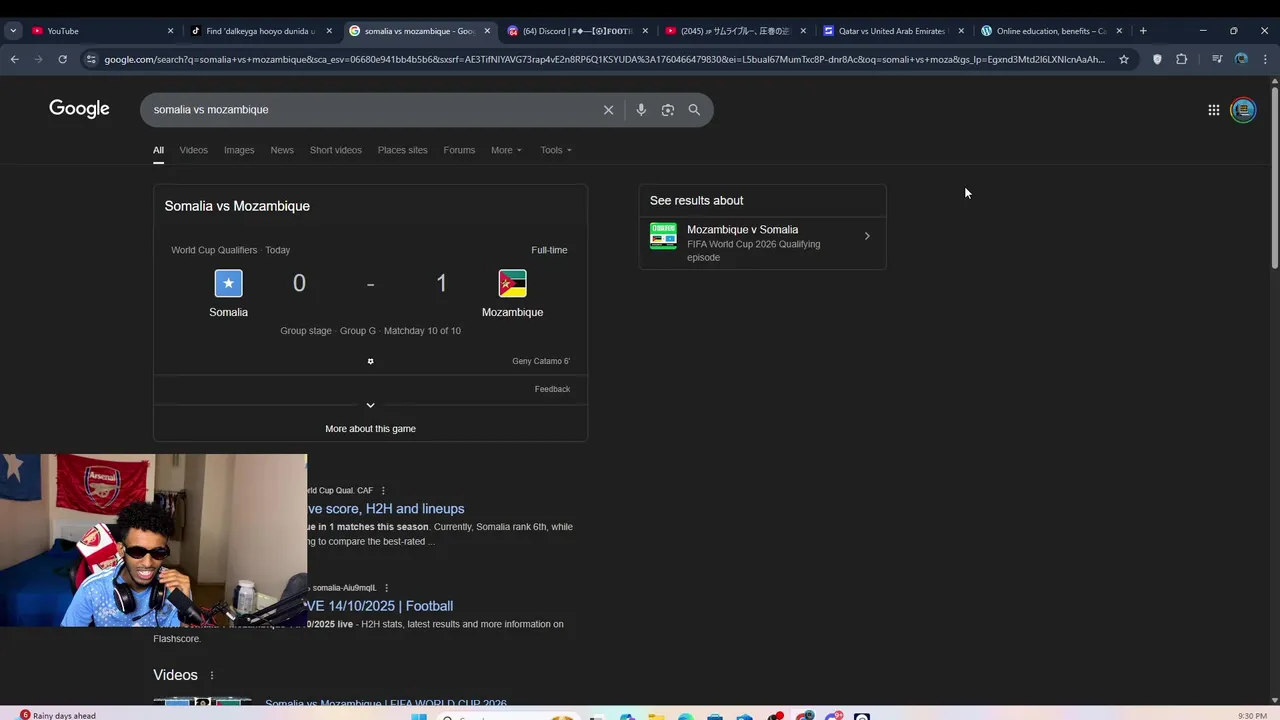Viewport: 1280px width, 720px height.
Task: Open the Chrome three-dot menu
Action: (1265, 59)
